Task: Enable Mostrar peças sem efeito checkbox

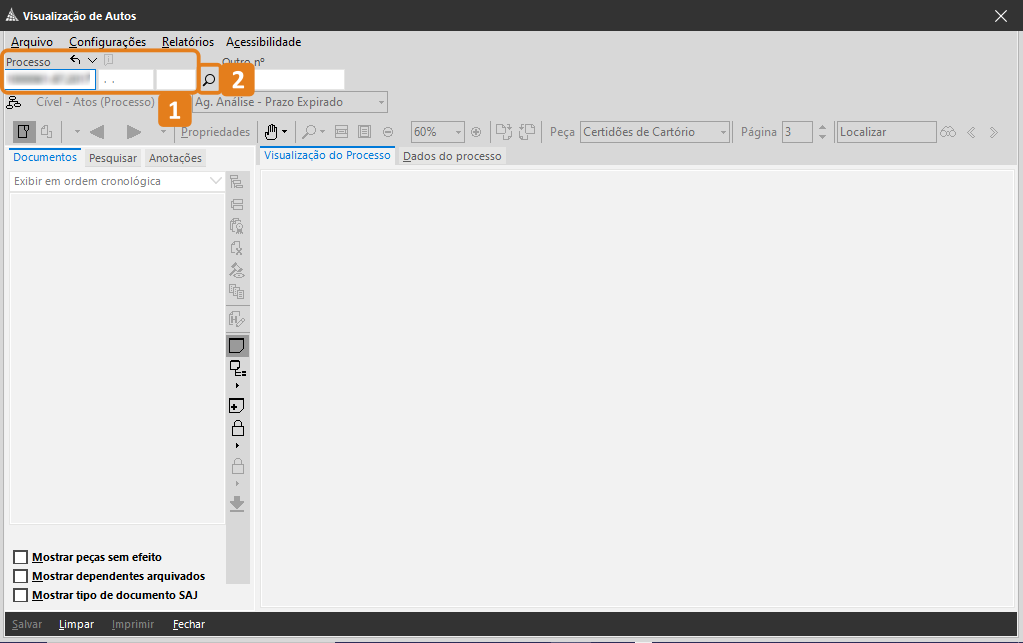Action: tap(21, 558)
